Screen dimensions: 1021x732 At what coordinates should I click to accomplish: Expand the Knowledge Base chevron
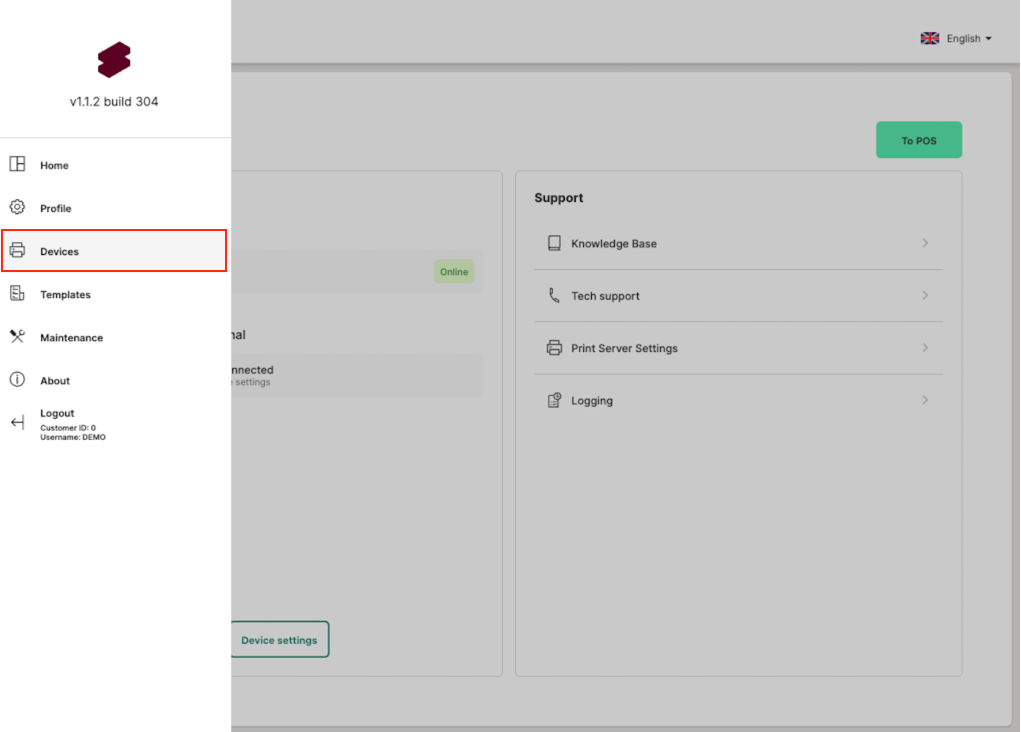point(925,243)
